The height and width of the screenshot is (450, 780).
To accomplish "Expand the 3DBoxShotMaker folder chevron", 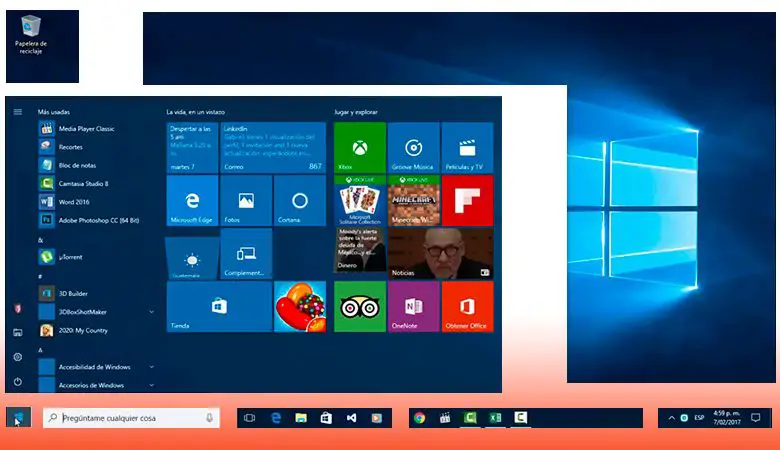I will 151,312.
